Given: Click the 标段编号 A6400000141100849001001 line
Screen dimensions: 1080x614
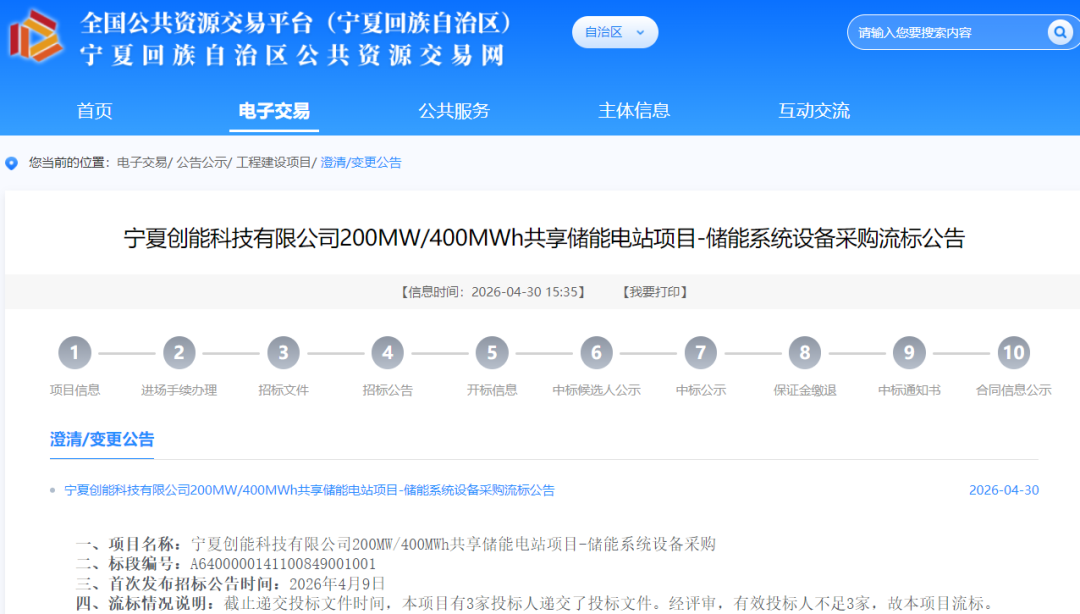Looking at the screenshot, I should click(x=226, y=564).
